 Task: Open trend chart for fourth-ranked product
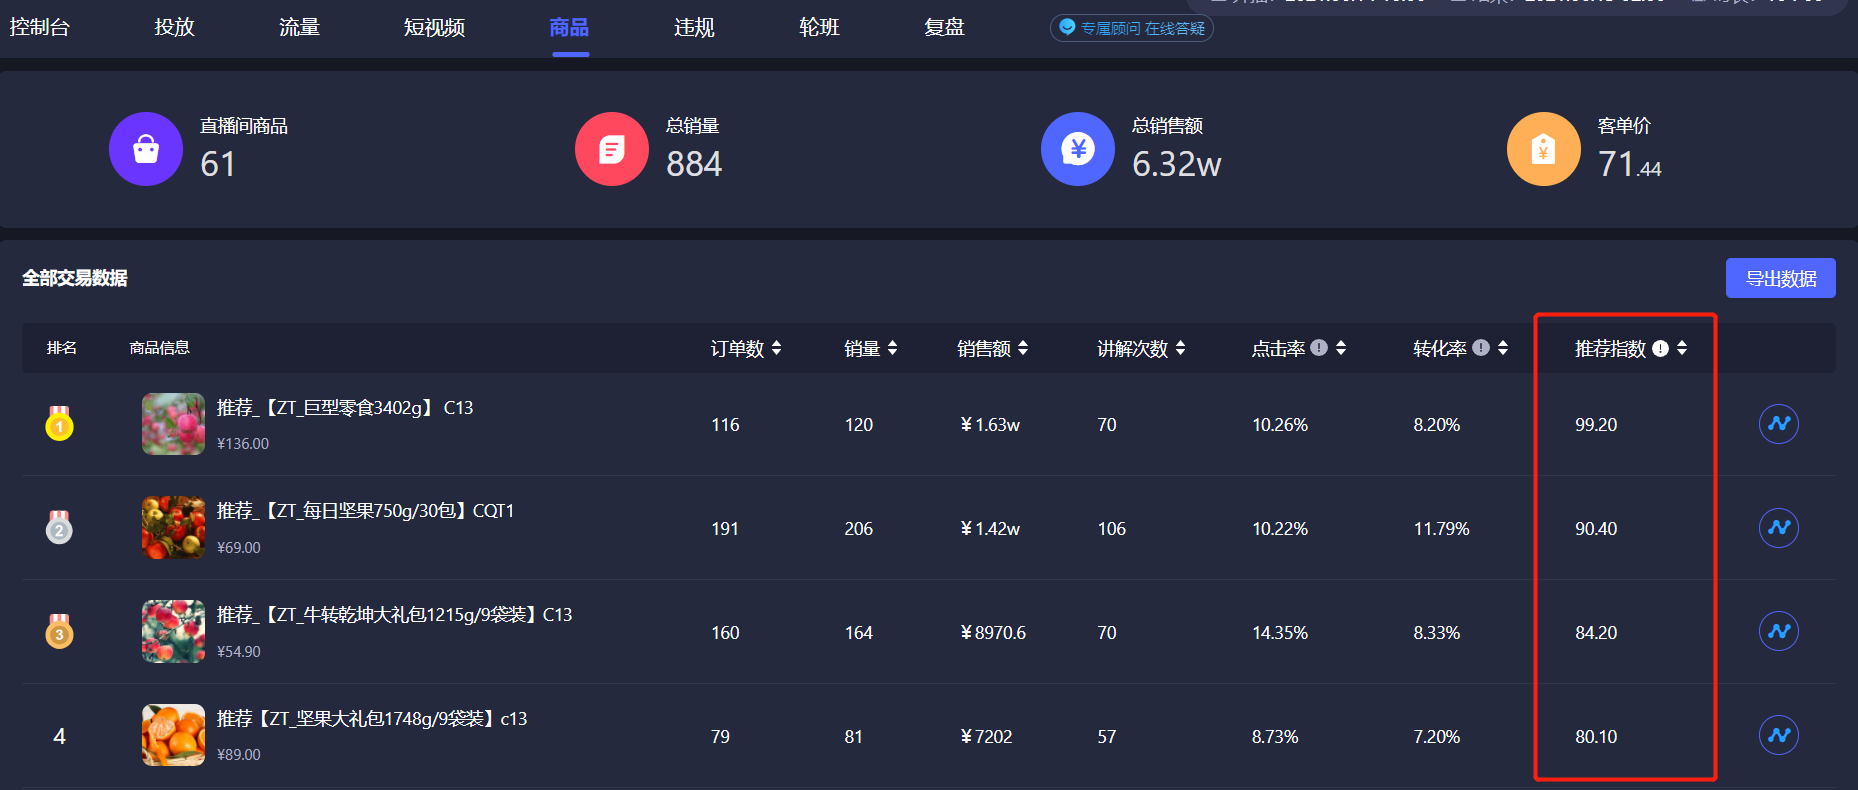point(1778,735)
